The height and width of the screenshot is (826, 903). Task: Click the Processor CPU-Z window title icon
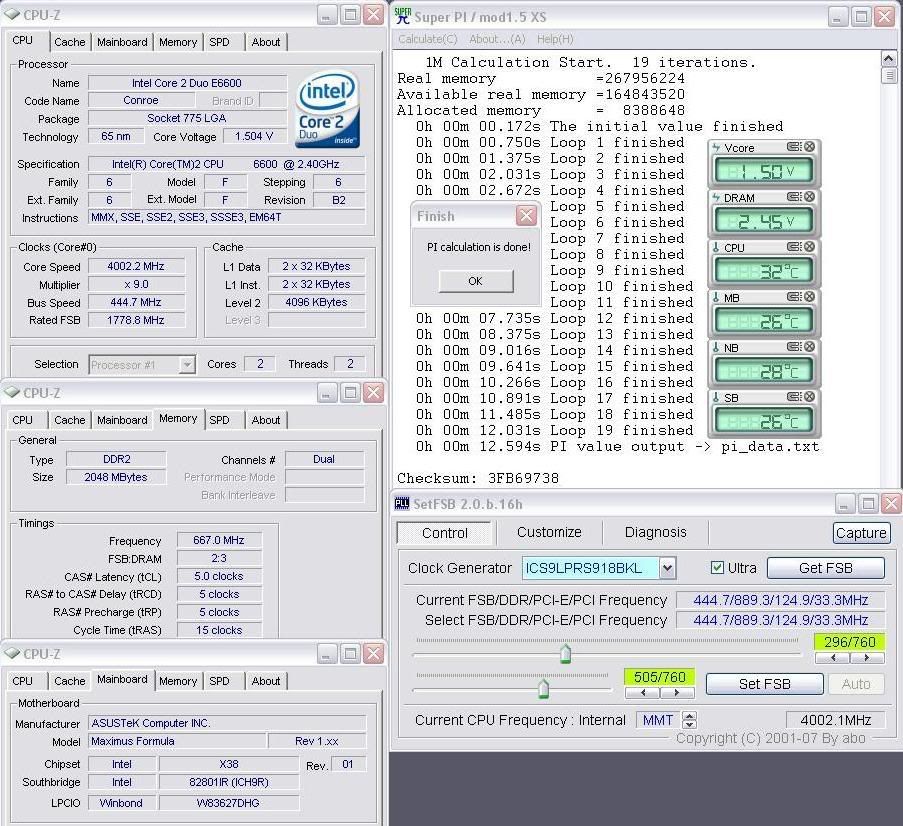point(12,14)
